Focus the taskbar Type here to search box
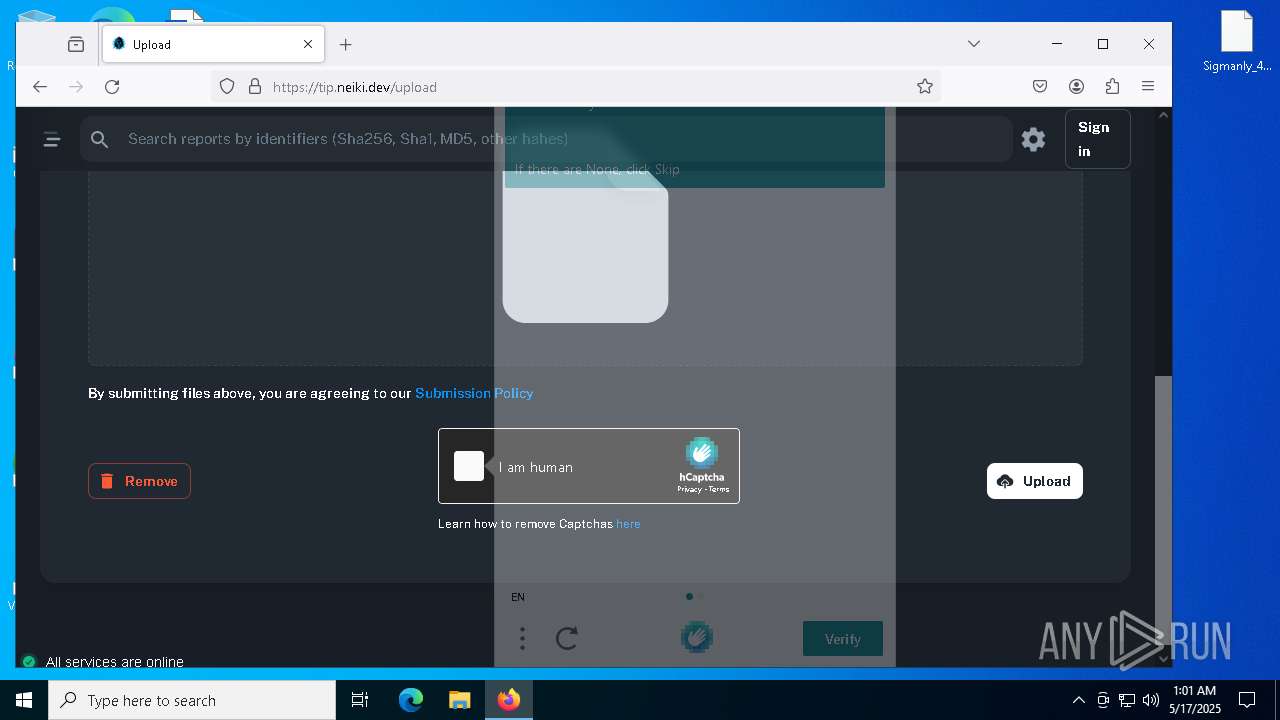The image size is (1280, 720). (x=192, y=700)
